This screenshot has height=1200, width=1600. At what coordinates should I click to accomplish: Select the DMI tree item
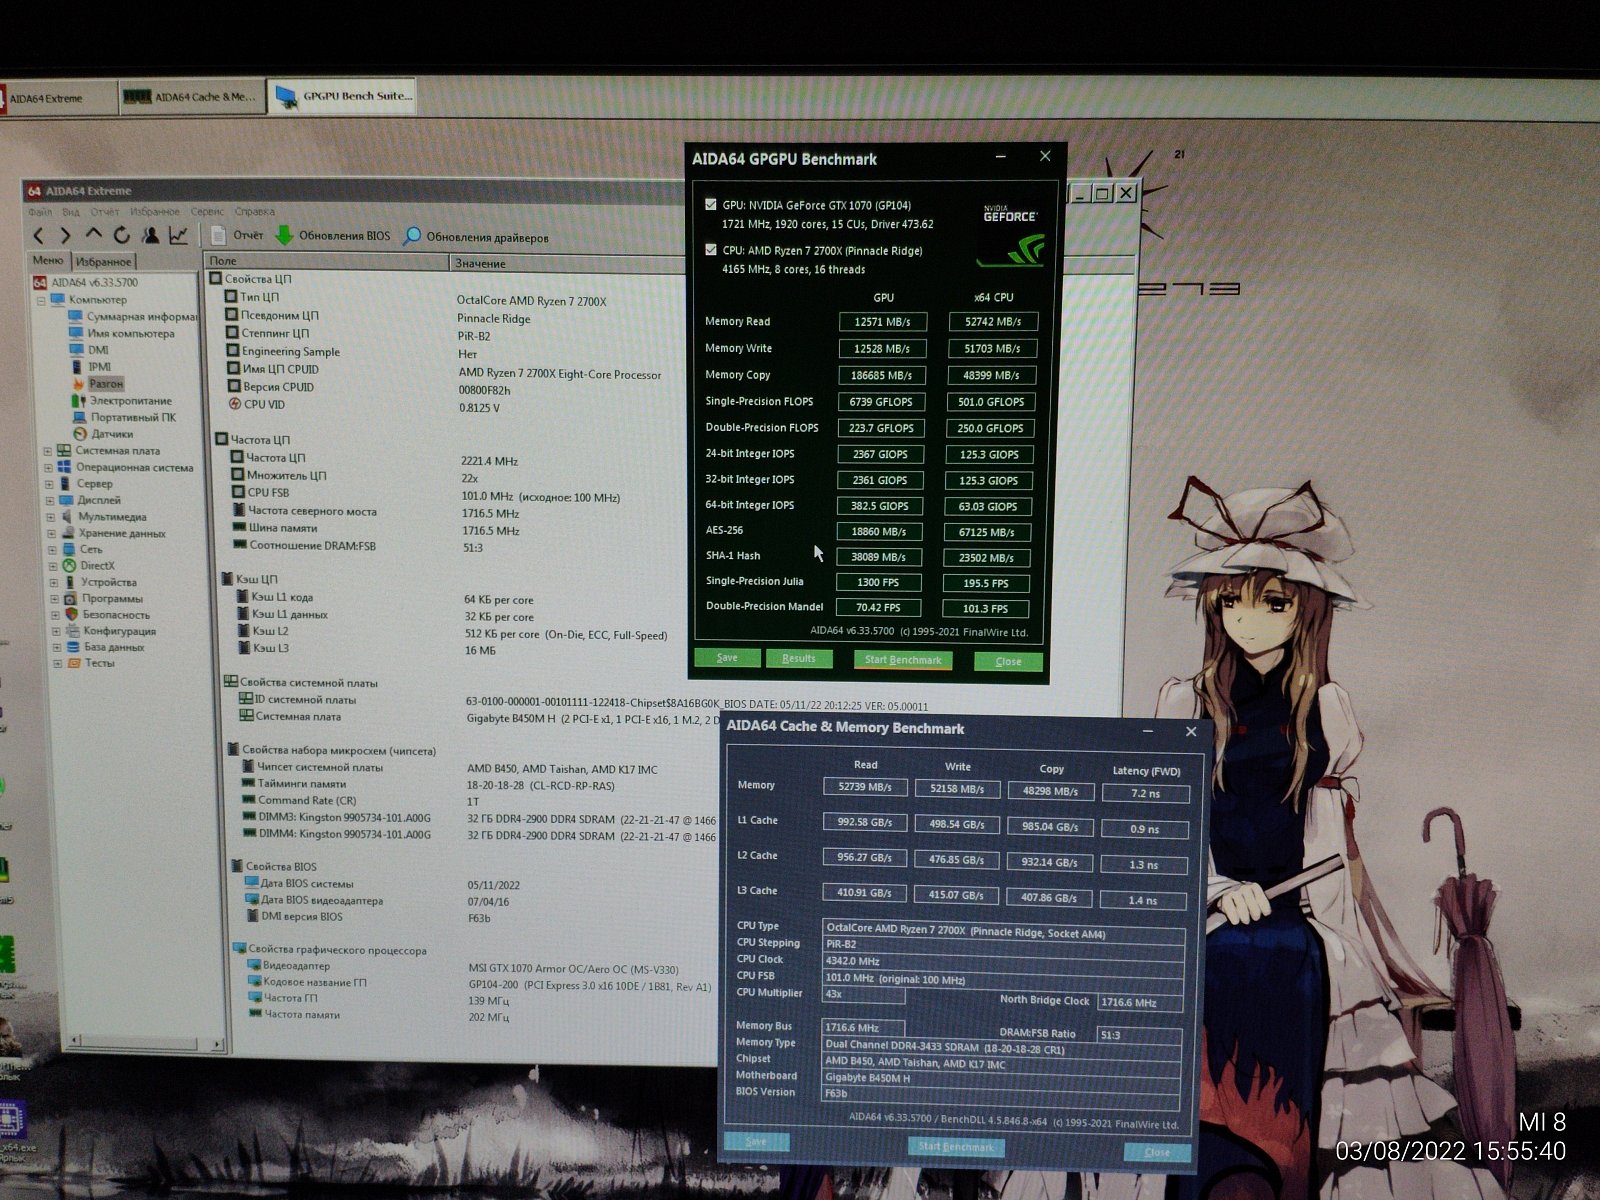(88, 350)
